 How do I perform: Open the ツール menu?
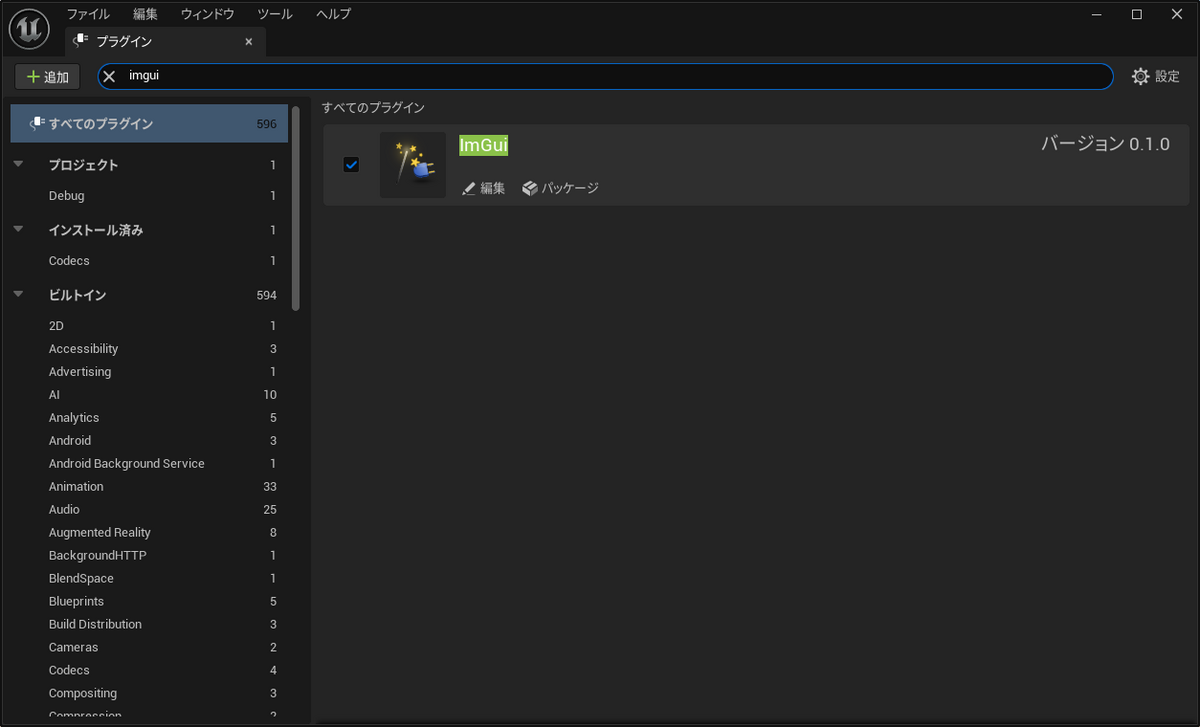pyautogui.click(x=274, y=14)
